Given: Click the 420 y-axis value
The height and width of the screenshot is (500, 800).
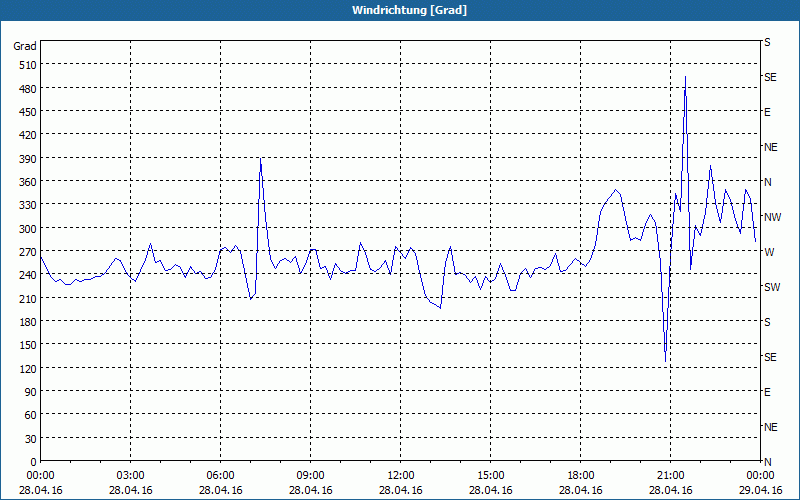Looking at the screenshot, I should 28,135.
